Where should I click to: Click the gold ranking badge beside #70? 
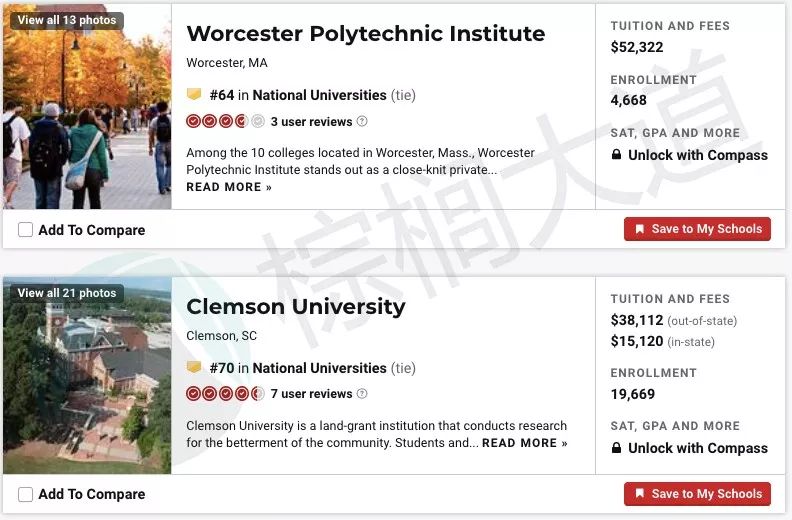[194, 367]
